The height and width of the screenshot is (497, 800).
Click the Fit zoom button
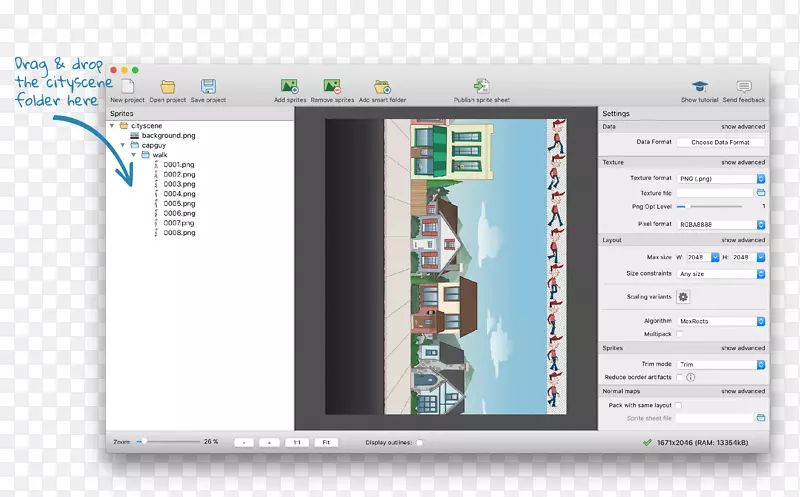tap(326, 442)
